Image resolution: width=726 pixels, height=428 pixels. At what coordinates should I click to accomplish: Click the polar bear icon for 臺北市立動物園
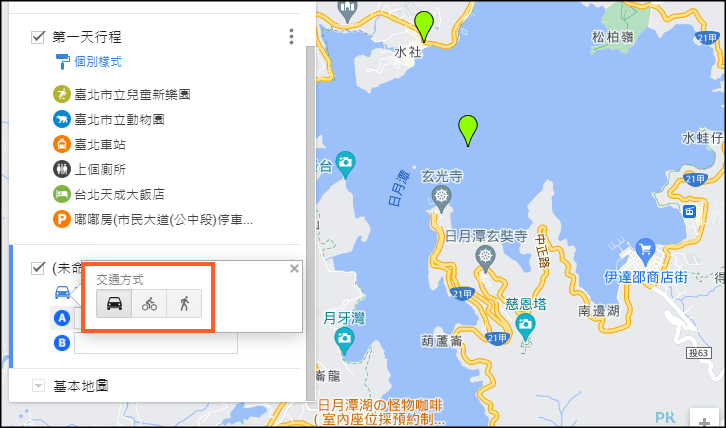62,120
